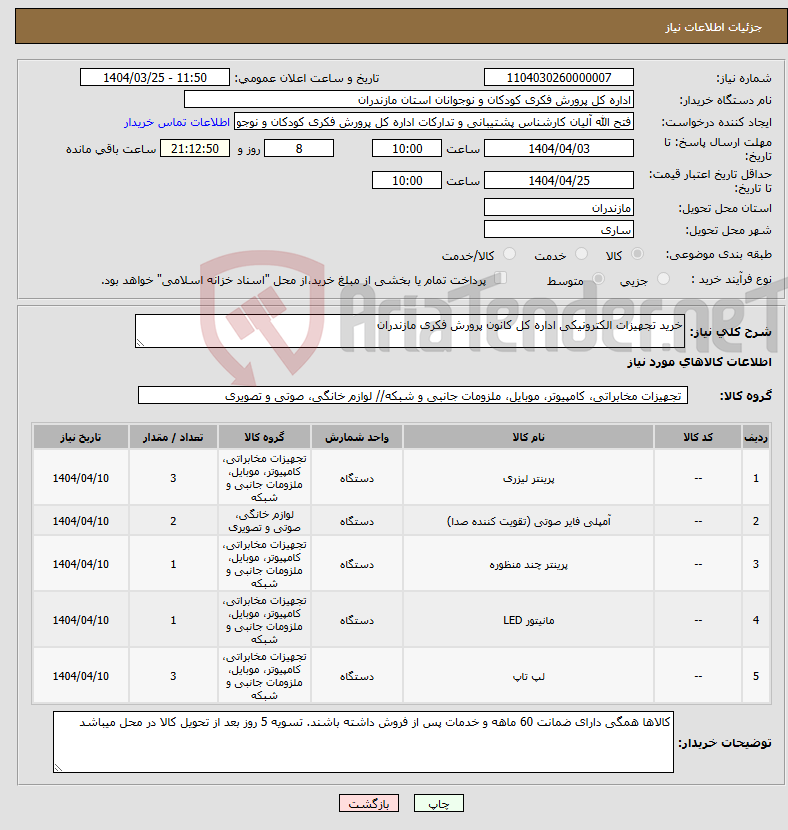Click the 10:00 time field for response deadline
The height and width of the screenshot is (830, 788).
coord(406,148)
